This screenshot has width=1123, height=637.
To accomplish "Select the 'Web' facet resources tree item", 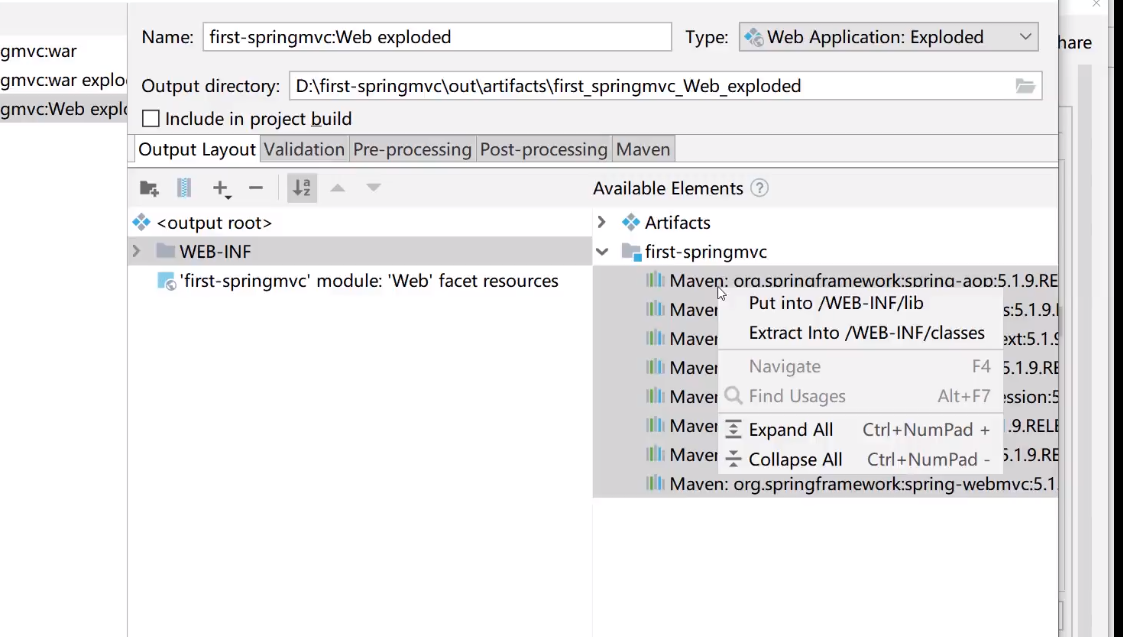I will (366, 281).
